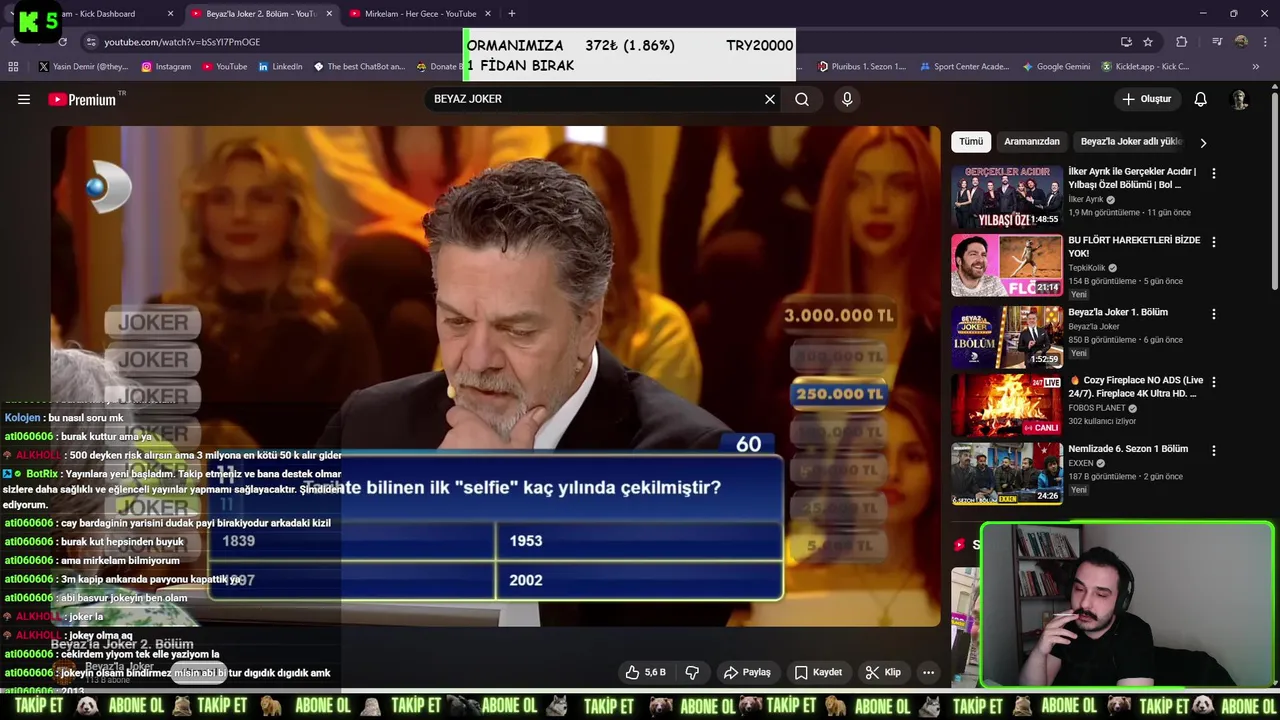
Task: Open the notifications bell
Action: (1201, 99)
